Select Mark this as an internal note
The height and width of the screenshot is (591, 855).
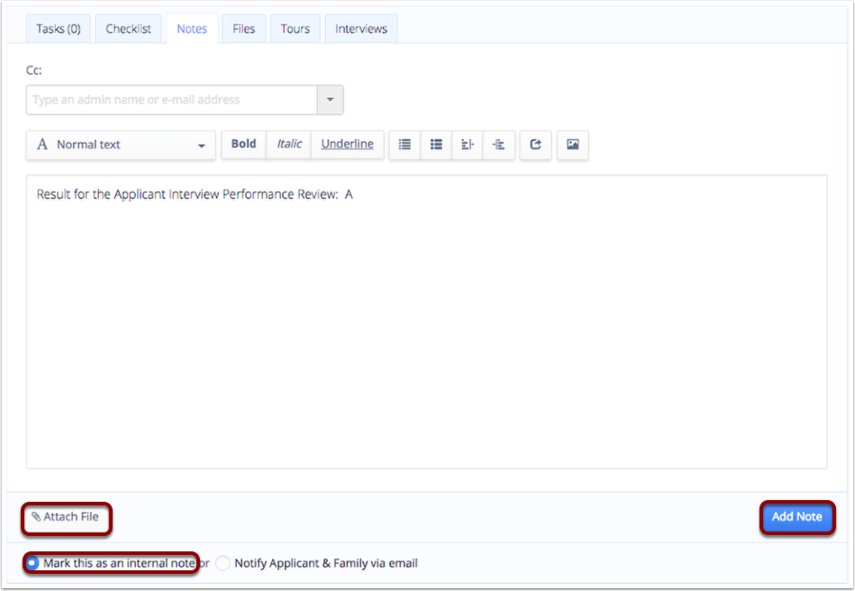click(x=33, y=563)
